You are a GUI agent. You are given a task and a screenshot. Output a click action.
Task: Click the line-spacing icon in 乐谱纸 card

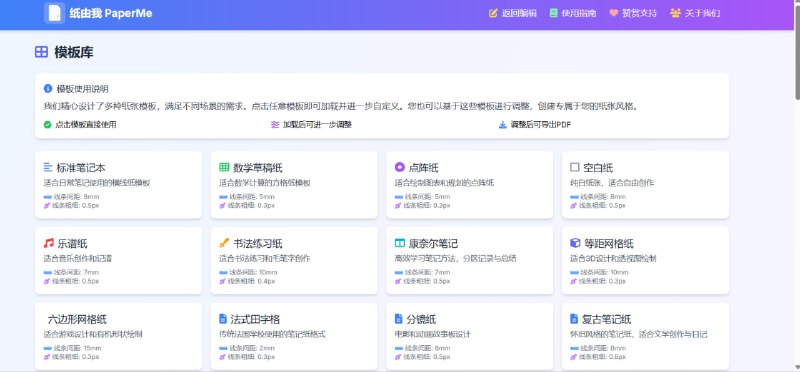point(47,272)
